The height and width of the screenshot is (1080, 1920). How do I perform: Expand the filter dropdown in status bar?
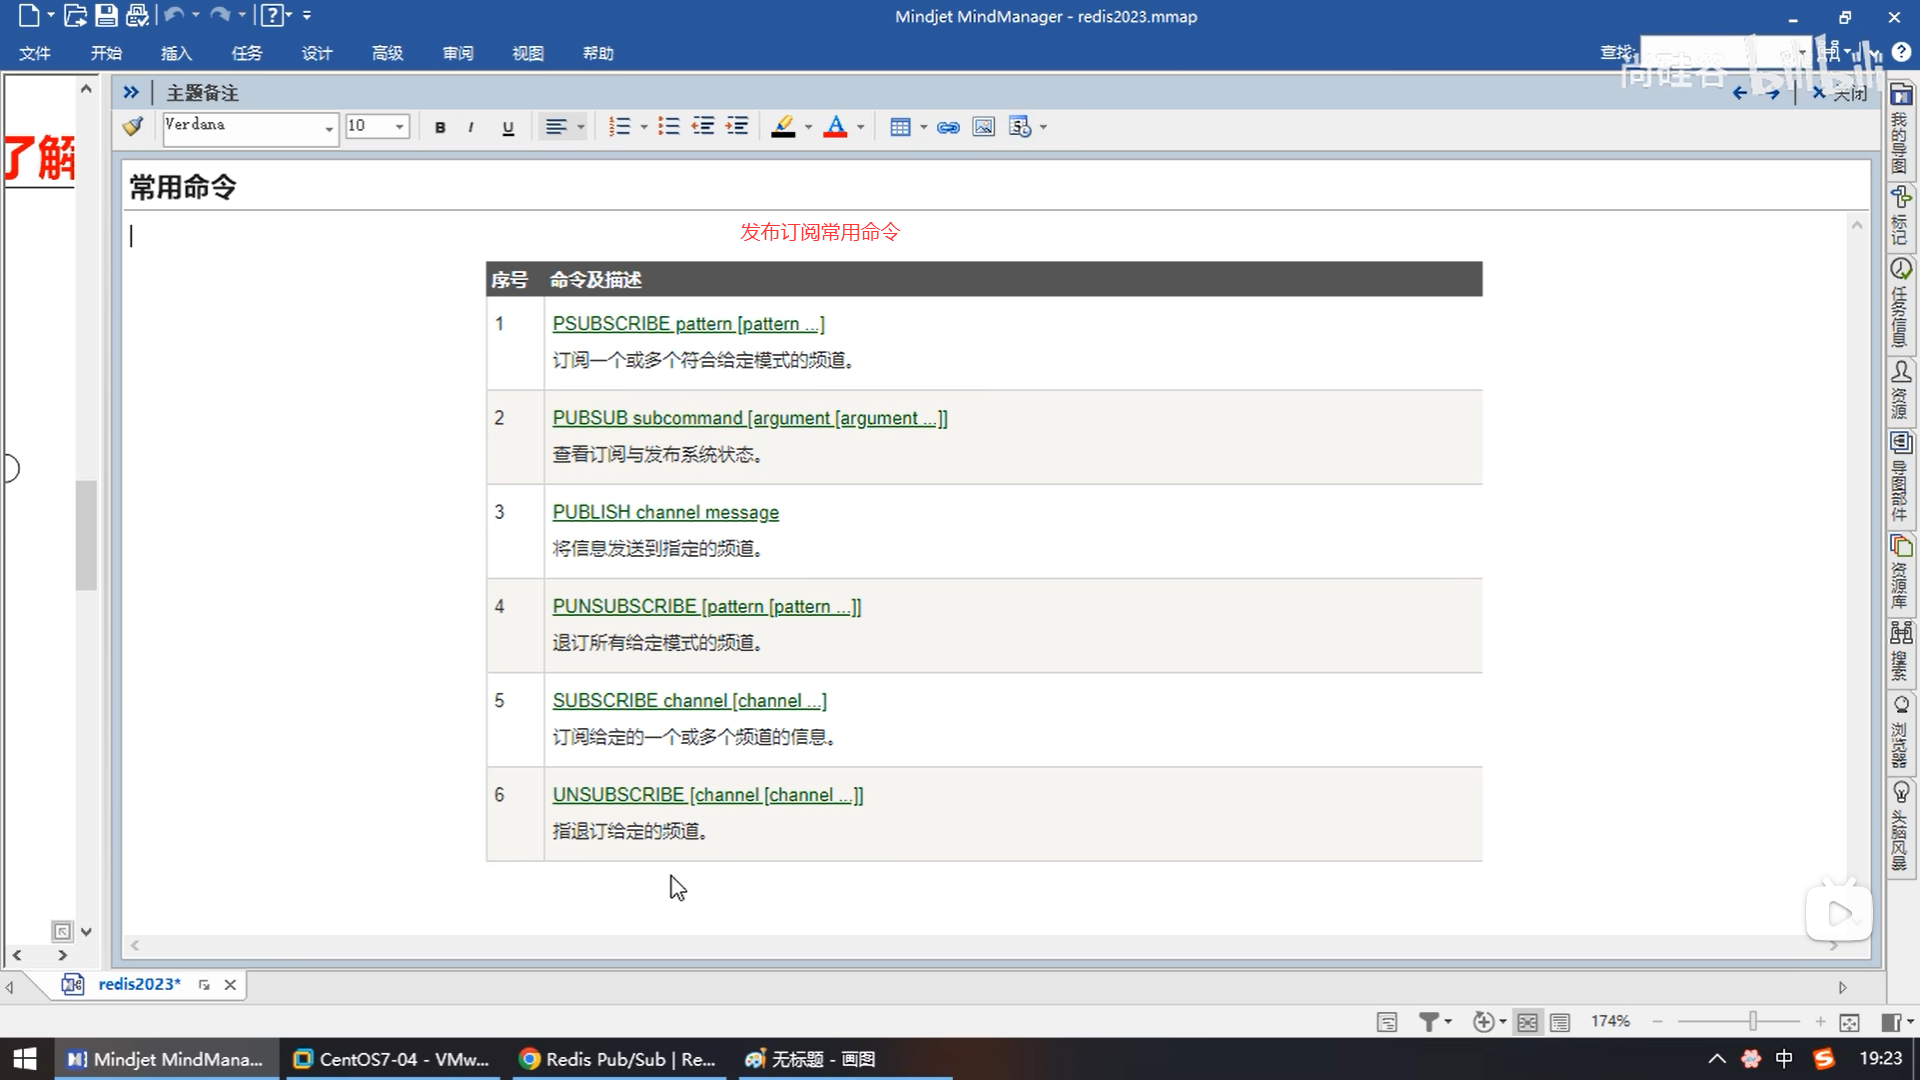1447,1022
